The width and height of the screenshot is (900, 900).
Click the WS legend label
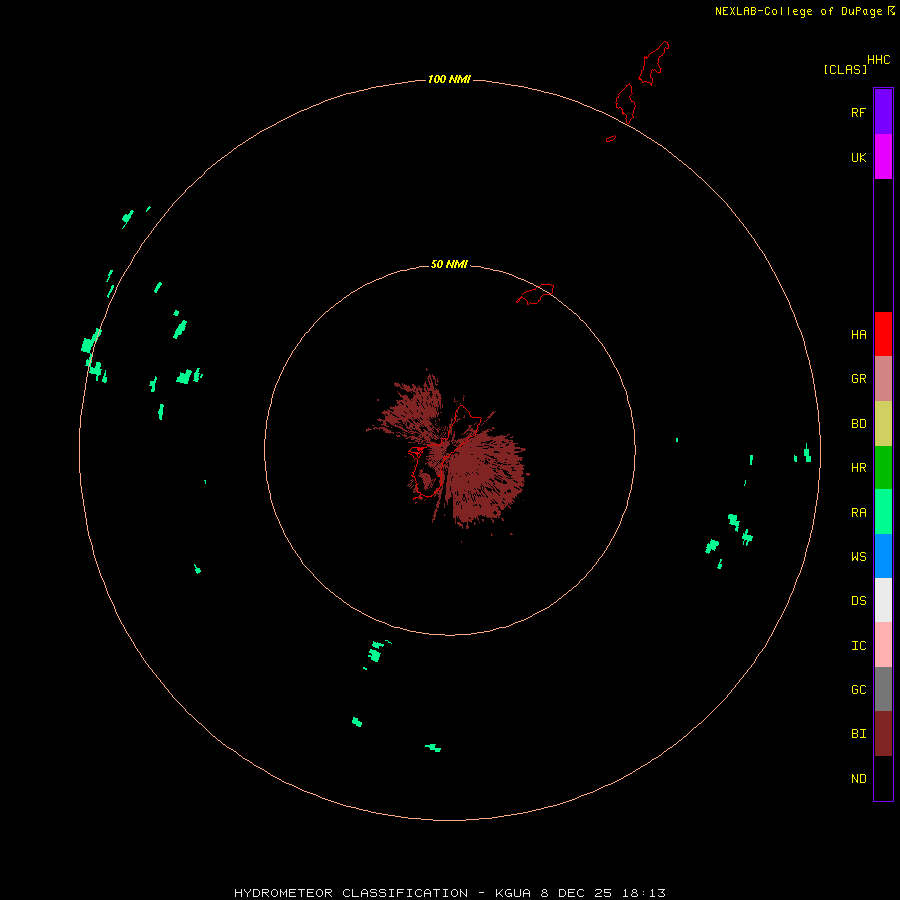858,556
